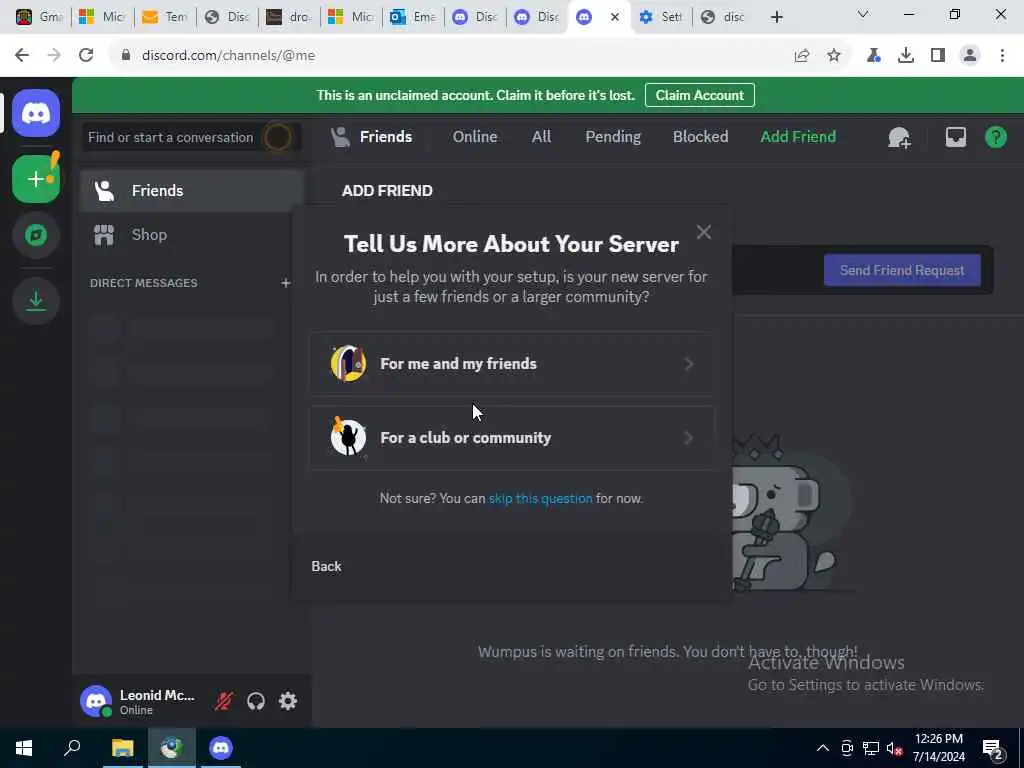
Task: Open the notification center icon
Action: tap(992, 748)
